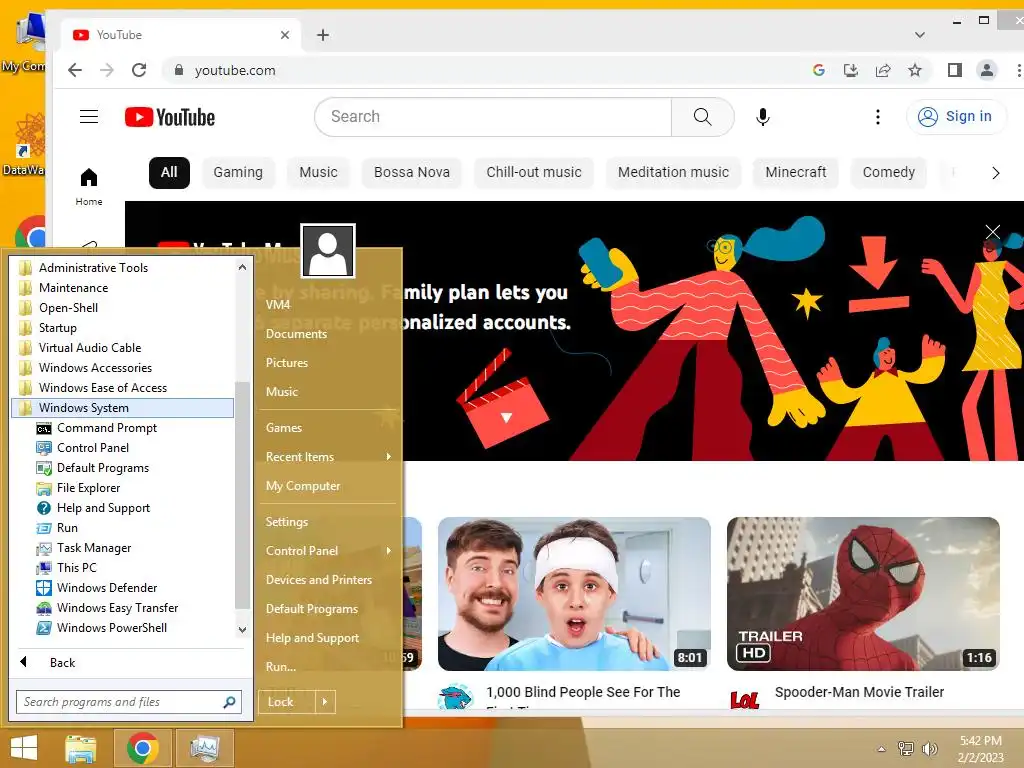Click Settings in the start menu
Image resolution: width=1024 pixels, height=768 pixels.
[287, 522]
